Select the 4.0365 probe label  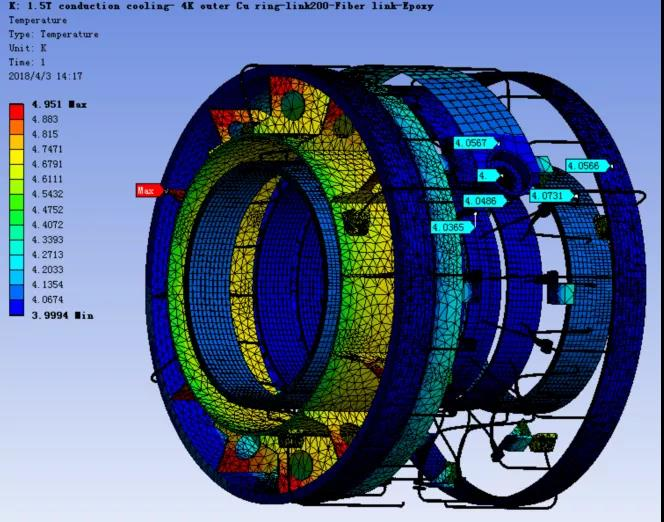click(452, 227)
